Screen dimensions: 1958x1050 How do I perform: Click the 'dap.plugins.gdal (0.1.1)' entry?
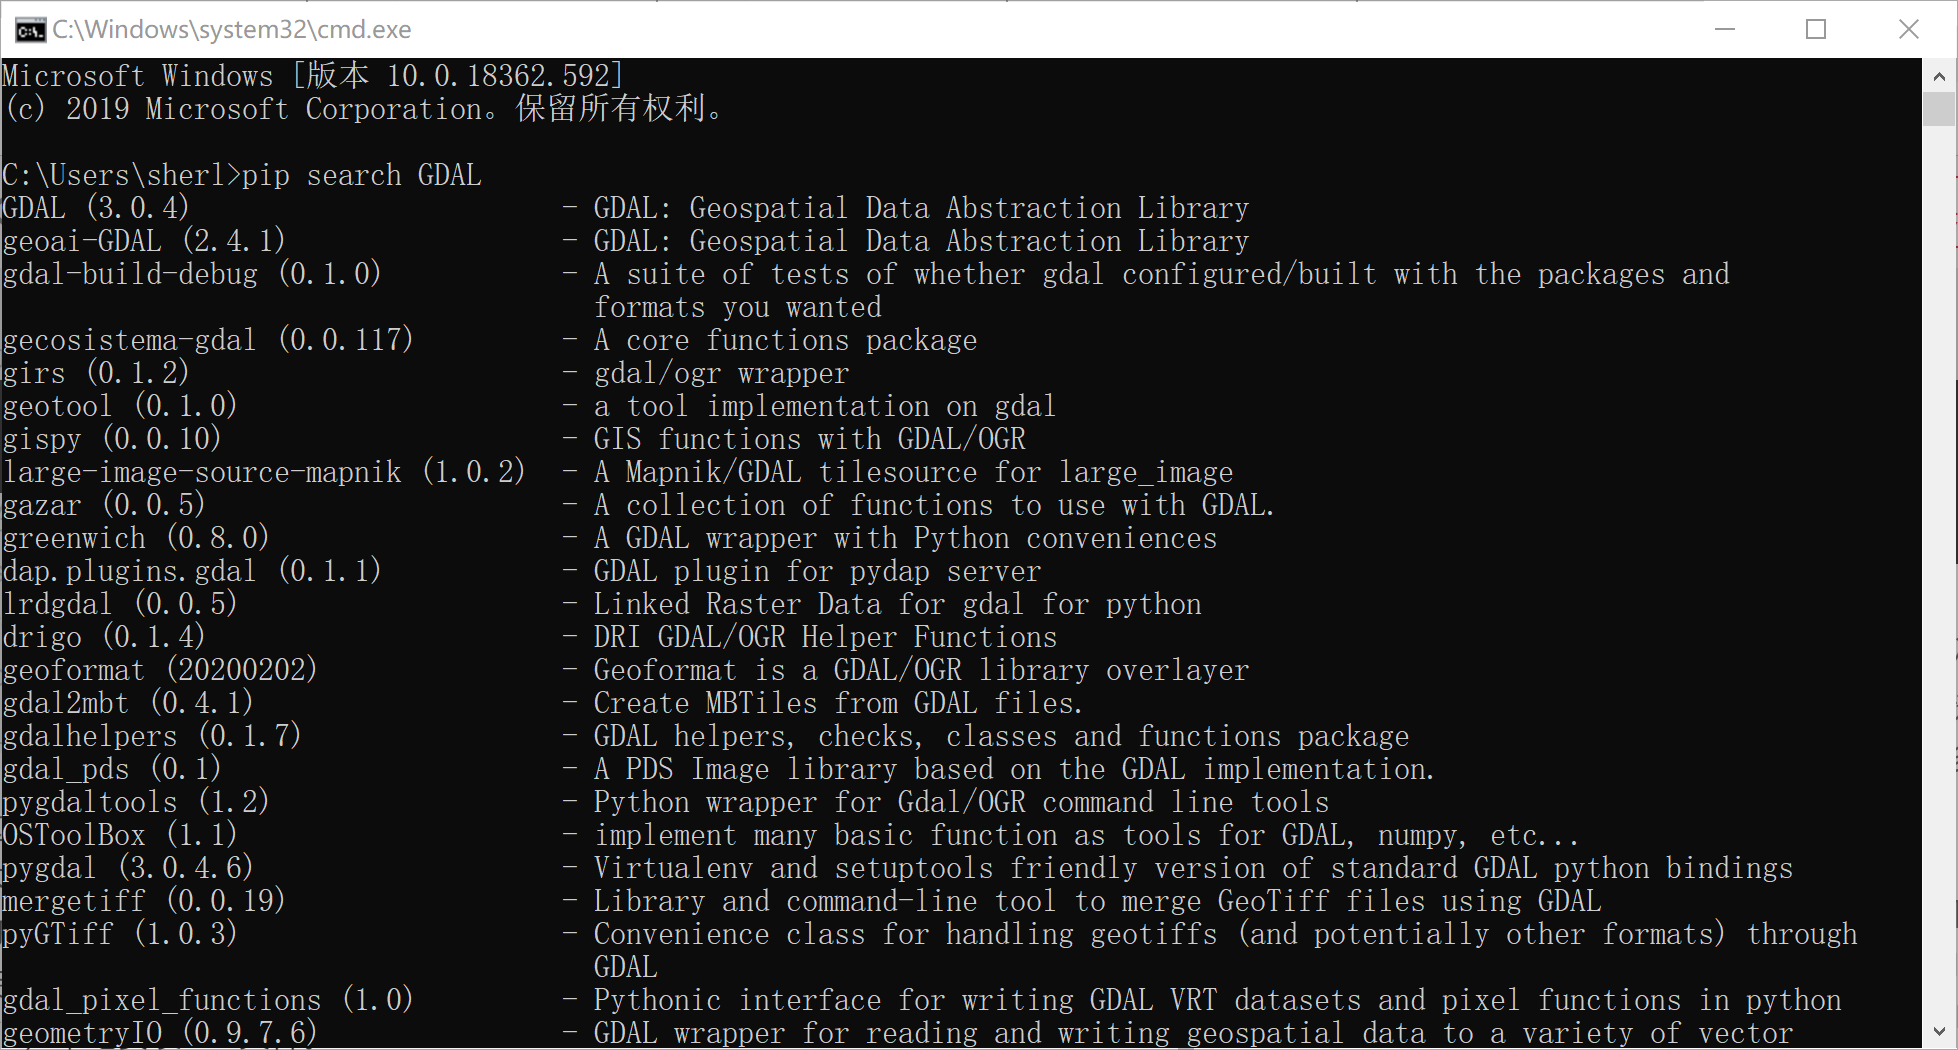[x=192, y=571]
